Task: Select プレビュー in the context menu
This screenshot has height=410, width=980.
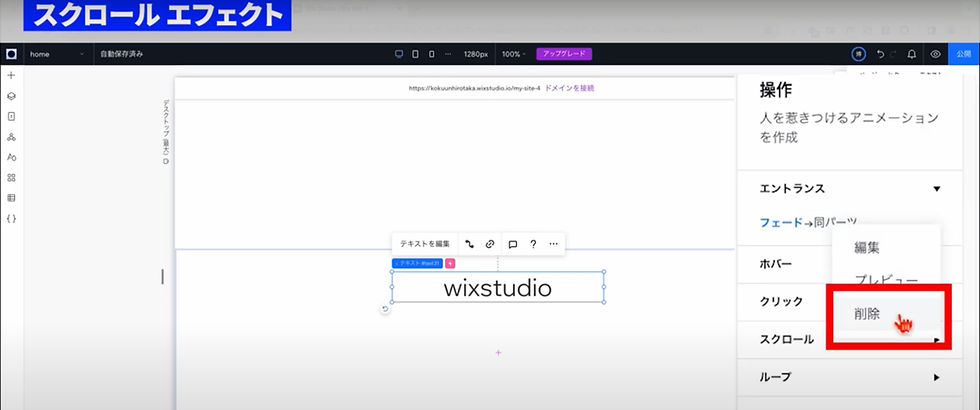Action: click(886, 281)
